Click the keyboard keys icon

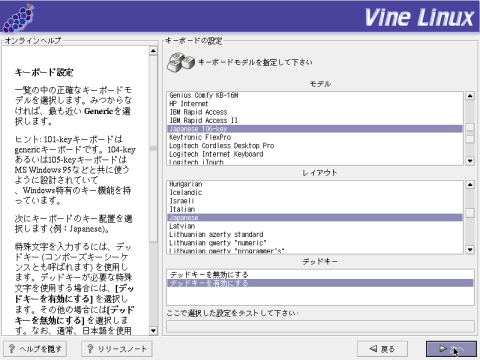point(181,62)
